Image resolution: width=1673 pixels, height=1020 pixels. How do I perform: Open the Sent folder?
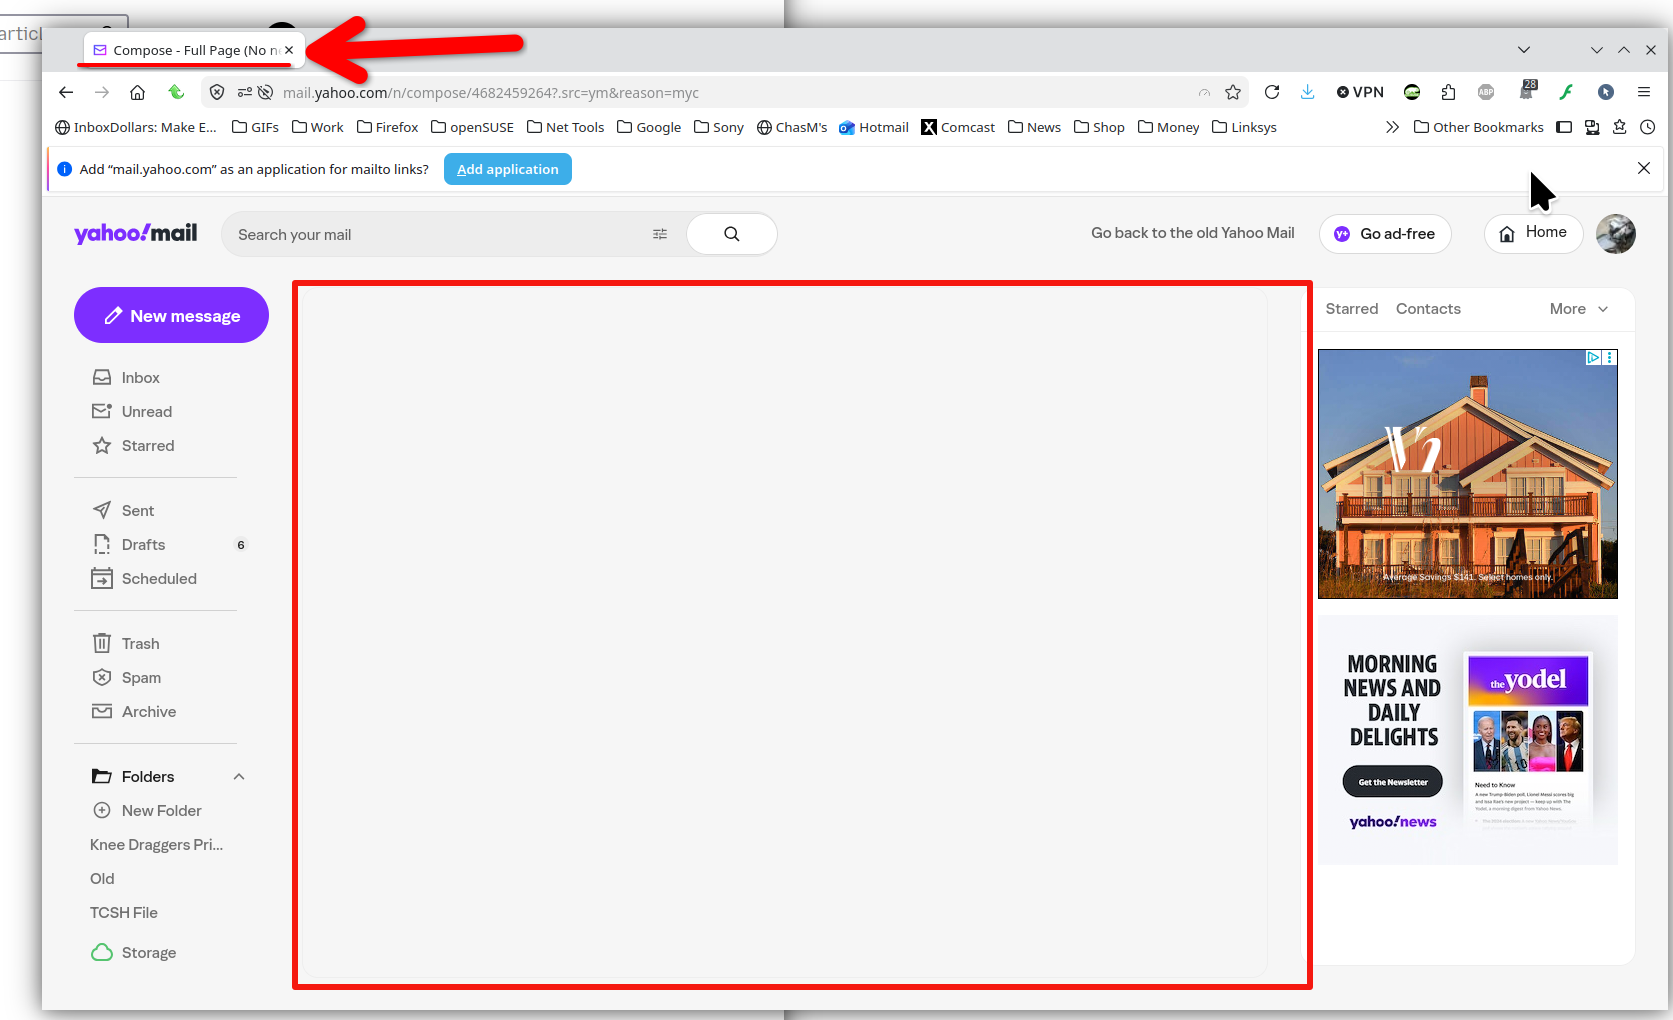[123, 511]
